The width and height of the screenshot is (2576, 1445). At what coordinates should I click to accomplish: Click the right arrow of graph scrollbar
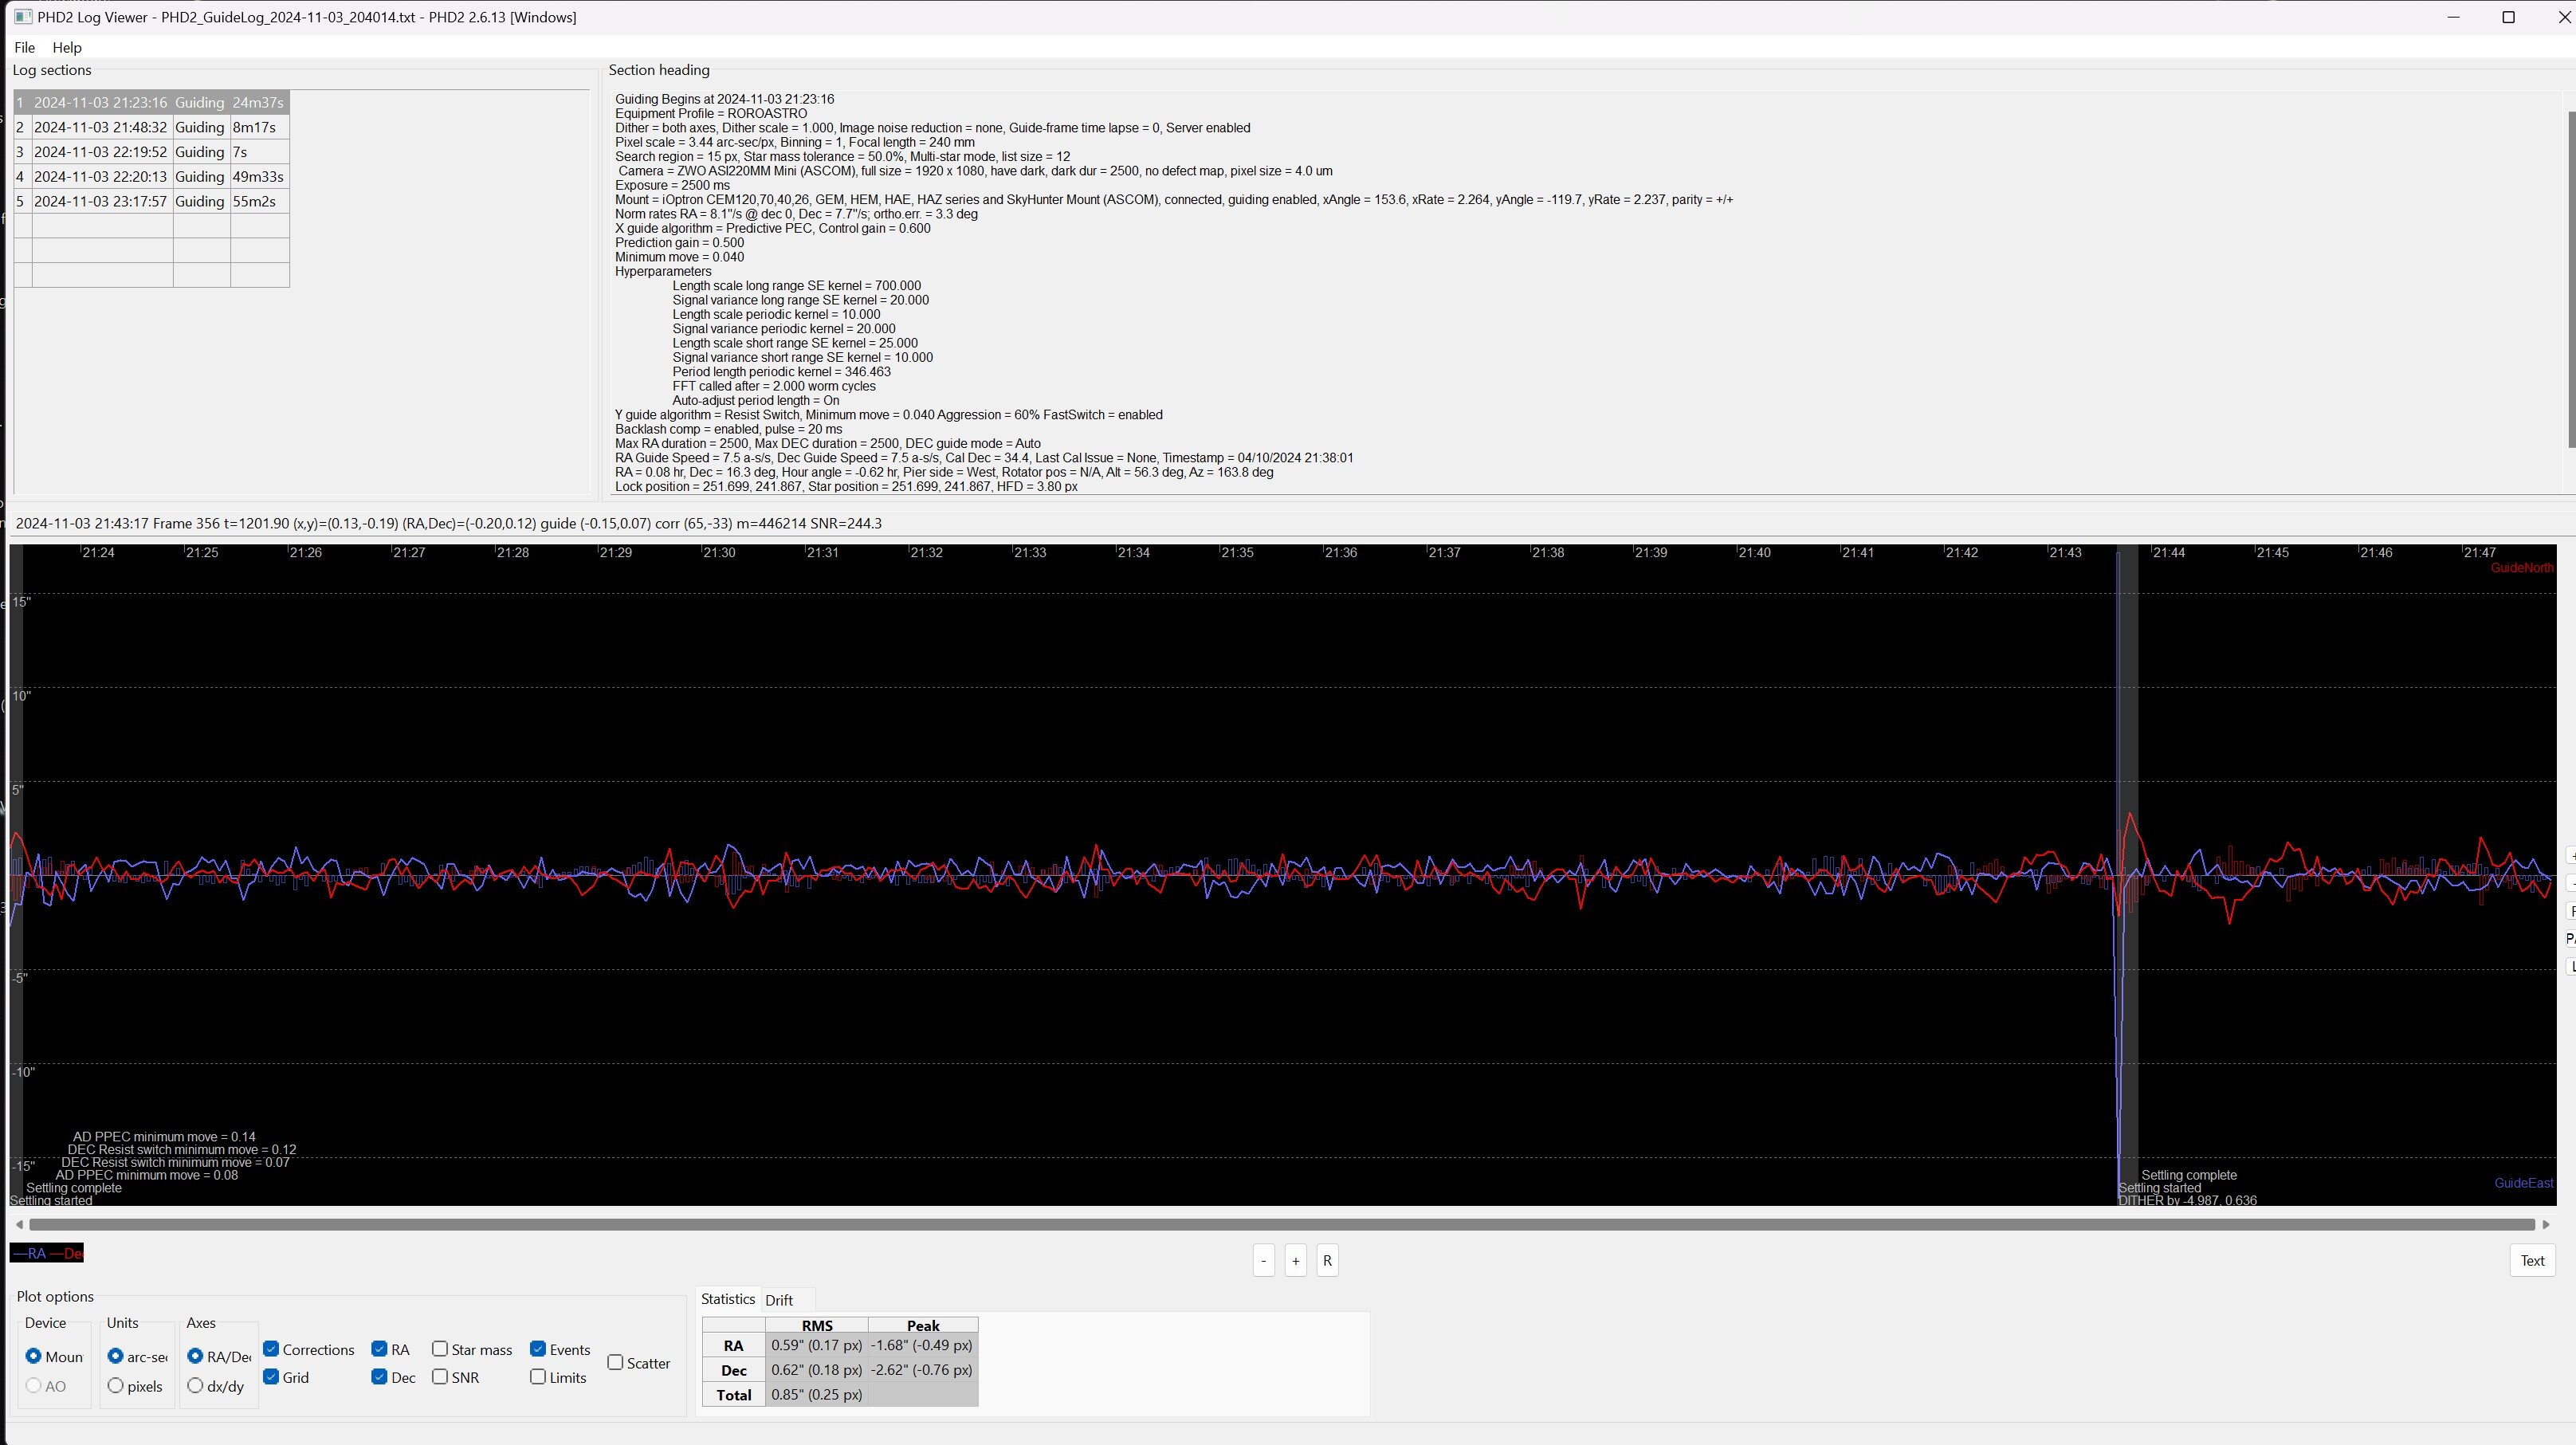[2546, 1224]
